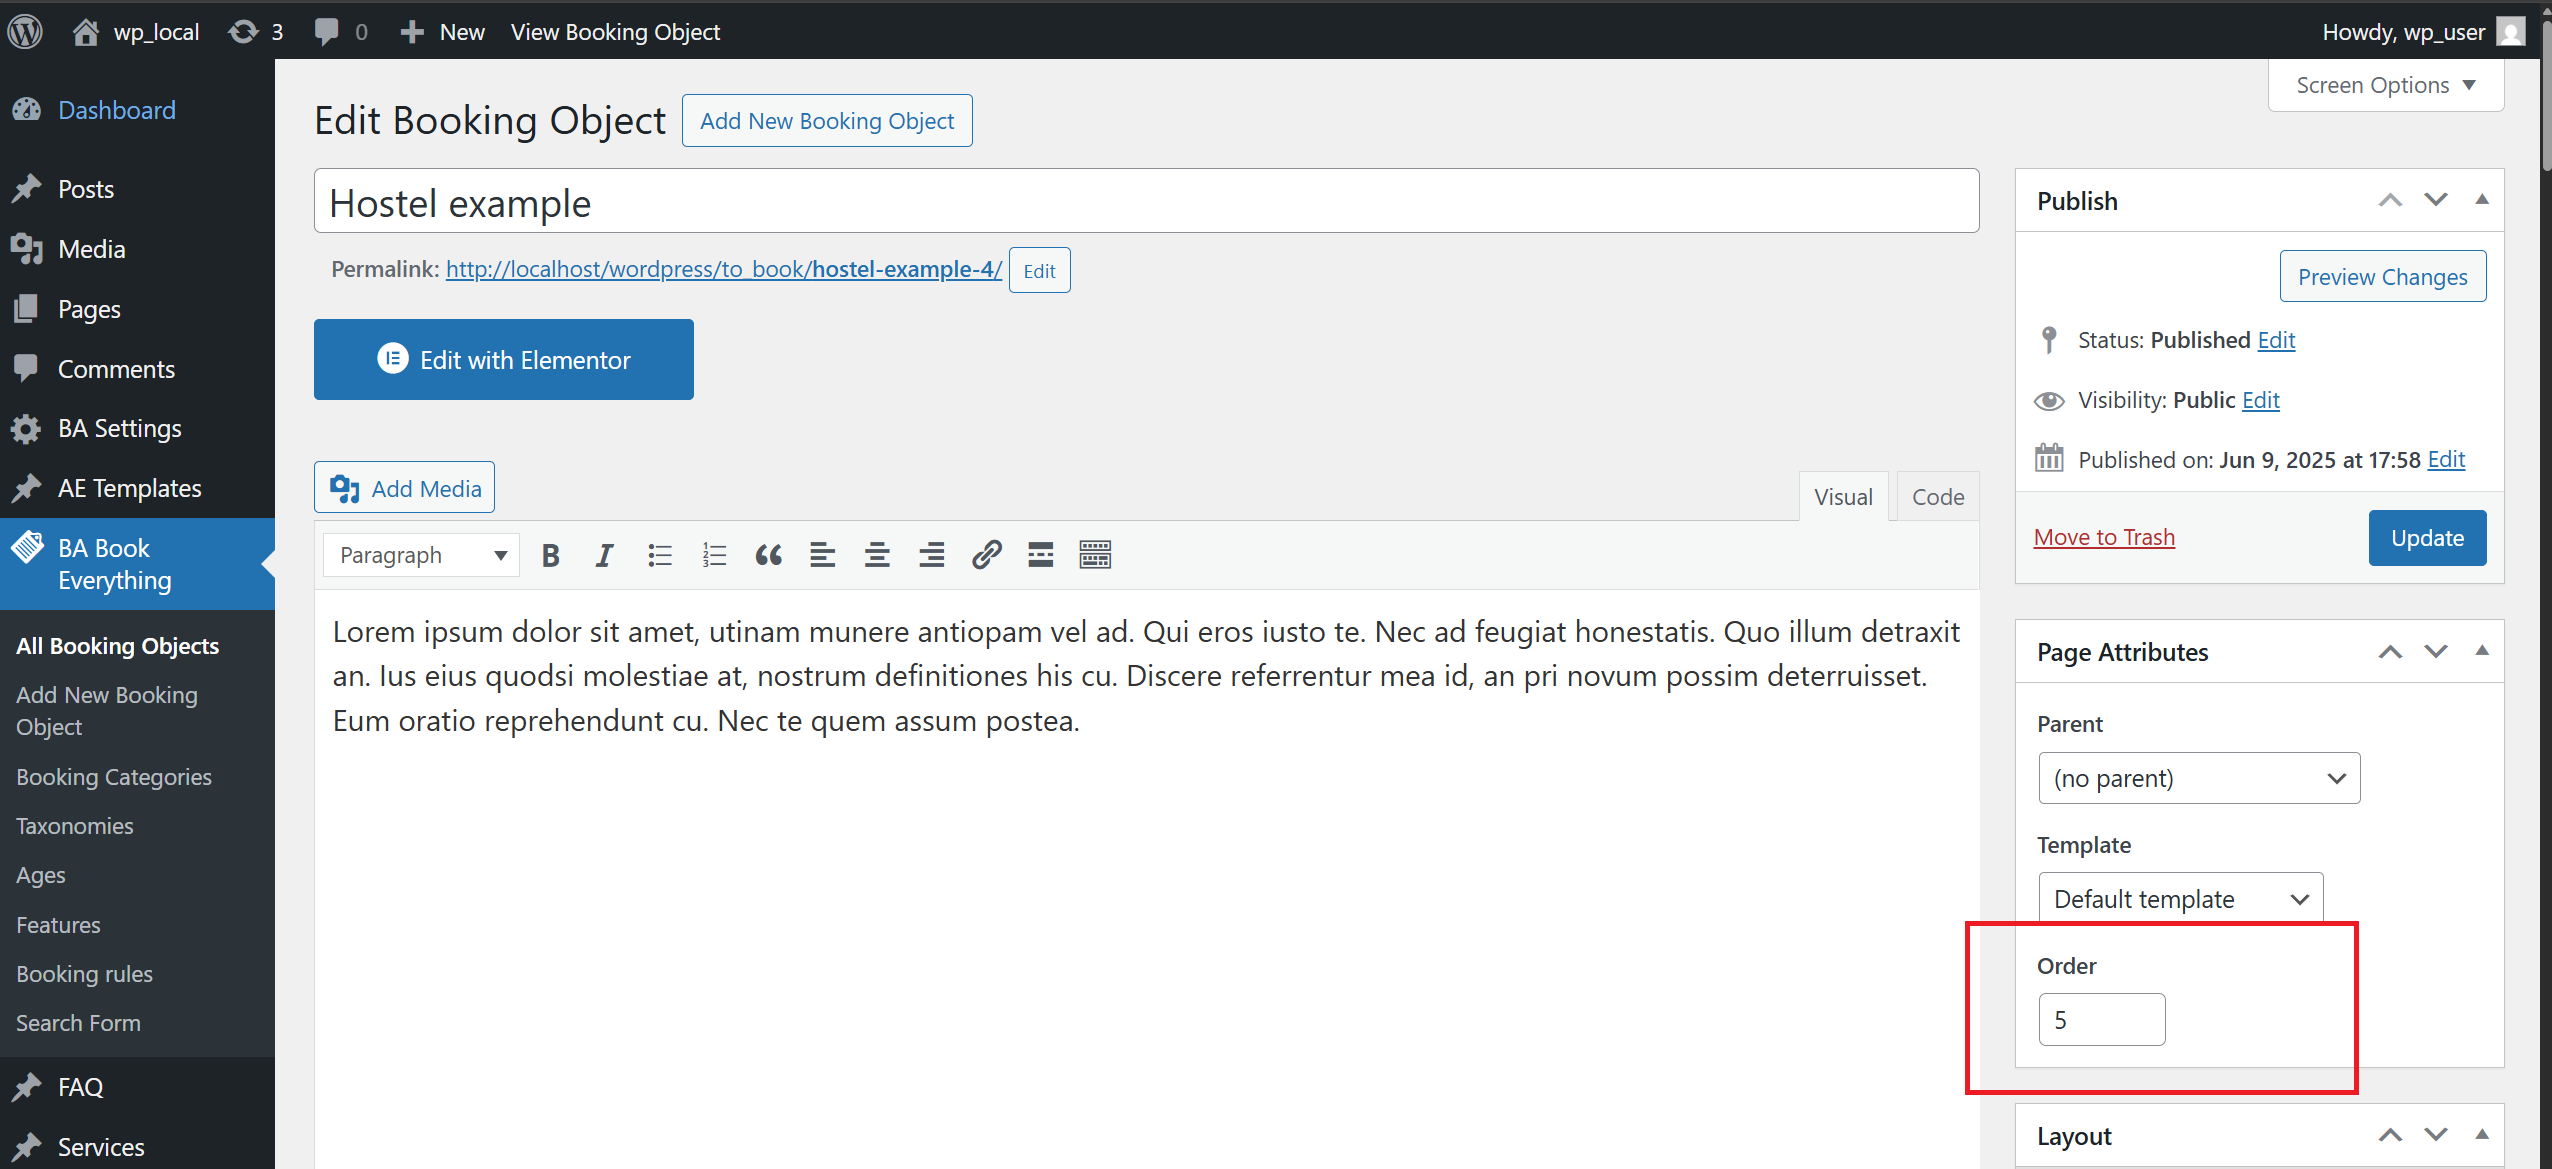
Task: Open the Parent page dropdown
Action: pos(2199,778)
